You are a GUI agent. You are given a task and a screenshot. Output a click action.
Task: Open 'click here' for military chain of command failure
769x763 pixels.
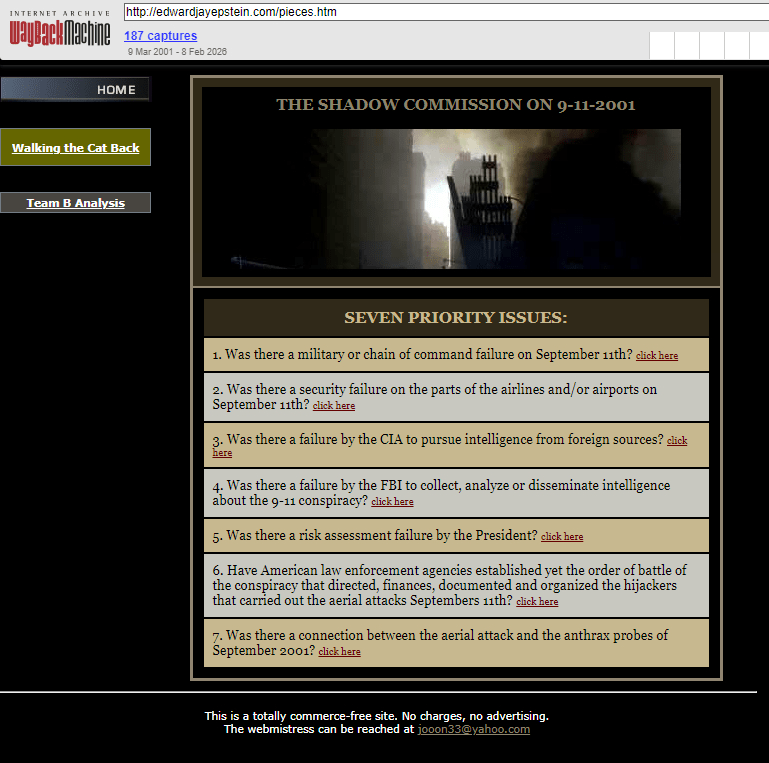(656, 356)
